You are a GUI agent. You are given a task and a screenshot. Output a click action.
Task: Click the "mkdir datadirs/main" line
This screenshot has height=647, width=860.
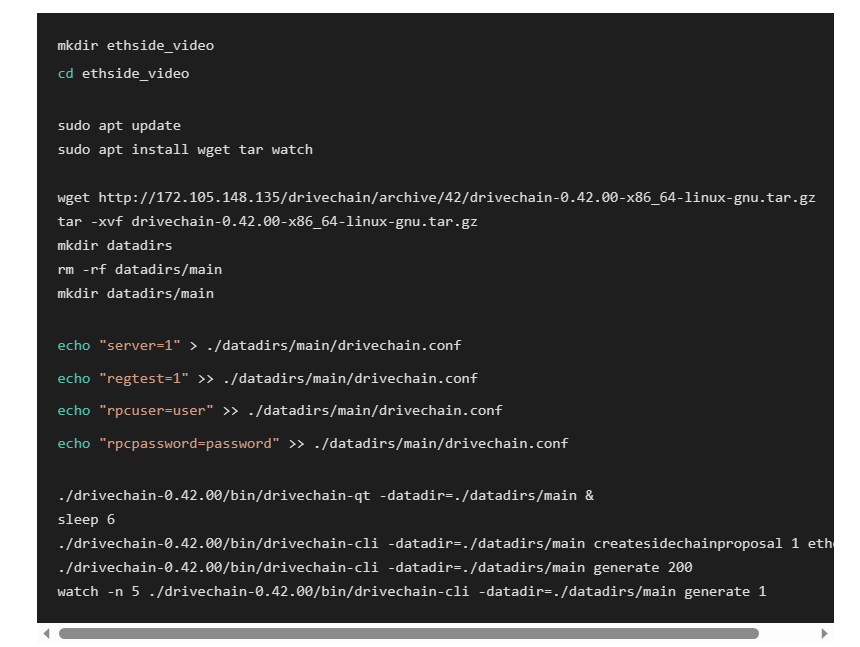click(136, 293)
